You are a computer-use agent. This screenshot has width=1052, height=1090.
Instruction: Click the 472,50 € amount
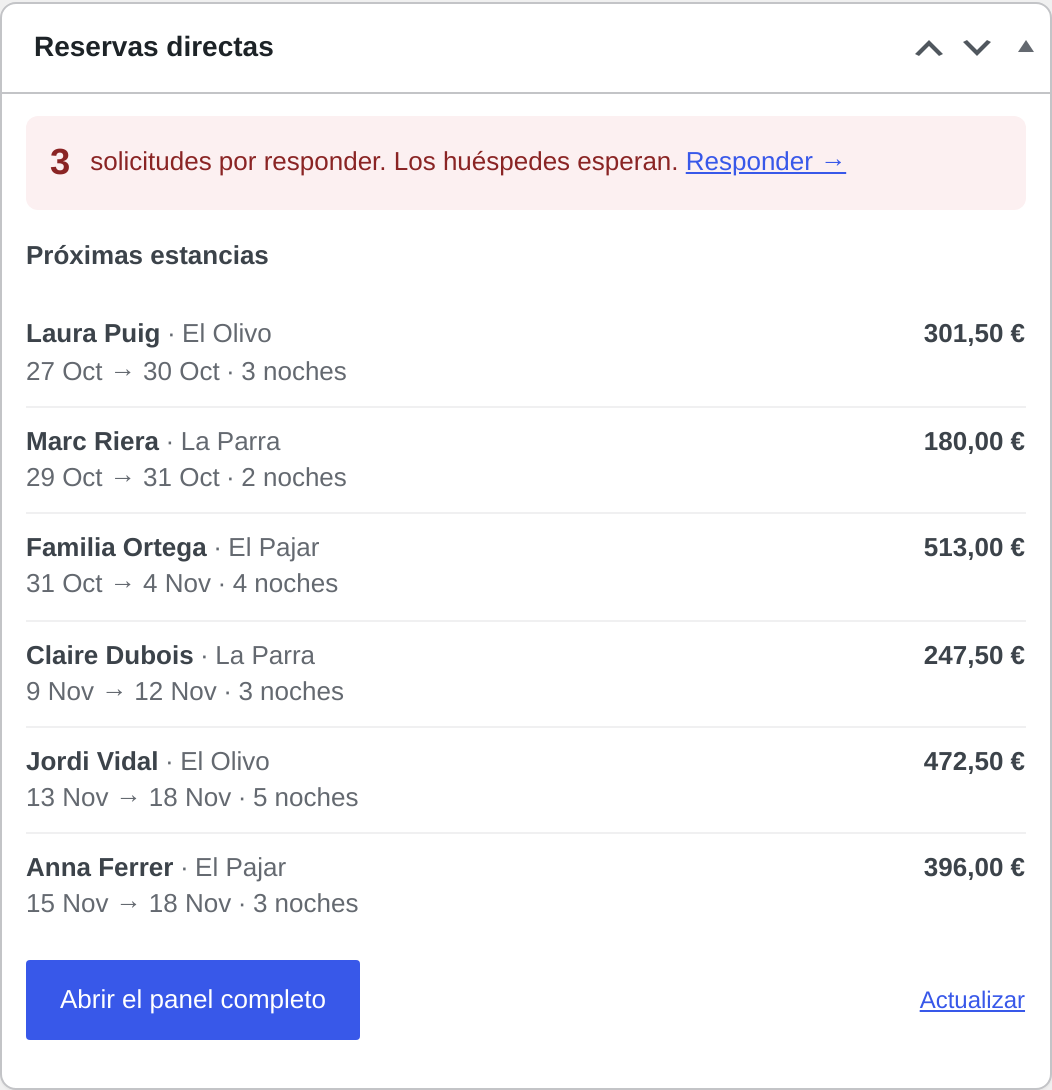point(973,761)
